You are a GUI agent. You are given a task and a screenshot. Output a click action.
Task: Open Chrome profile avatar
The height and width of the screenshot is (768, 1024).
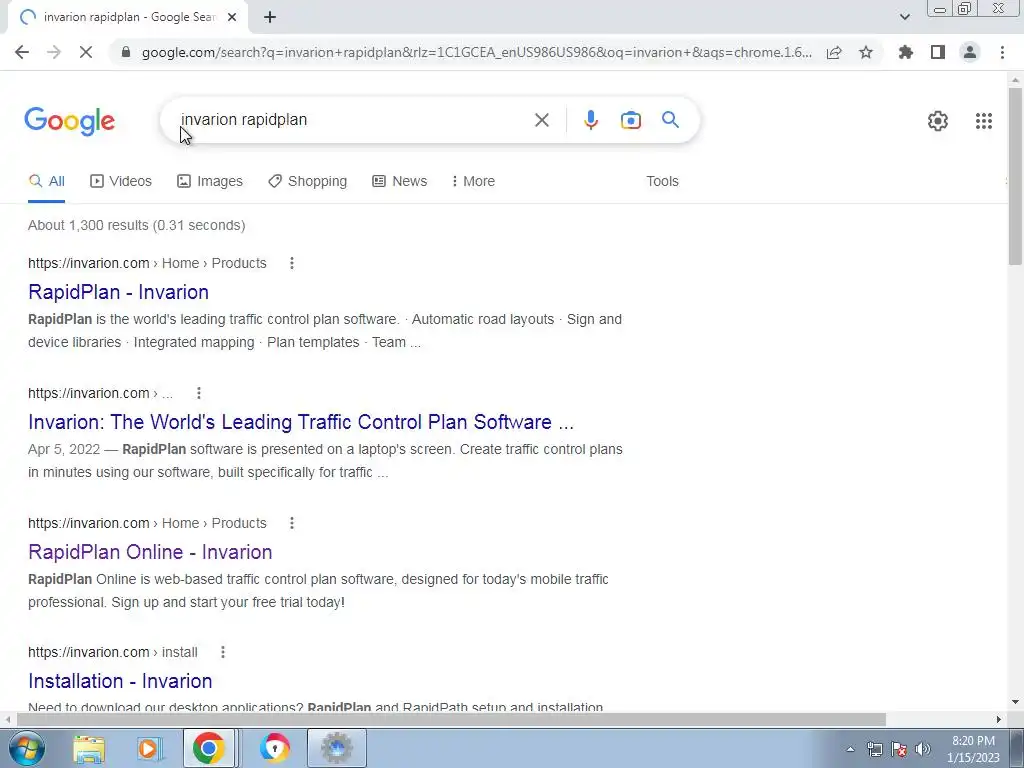pyautogui.click(x=970, y=52)
